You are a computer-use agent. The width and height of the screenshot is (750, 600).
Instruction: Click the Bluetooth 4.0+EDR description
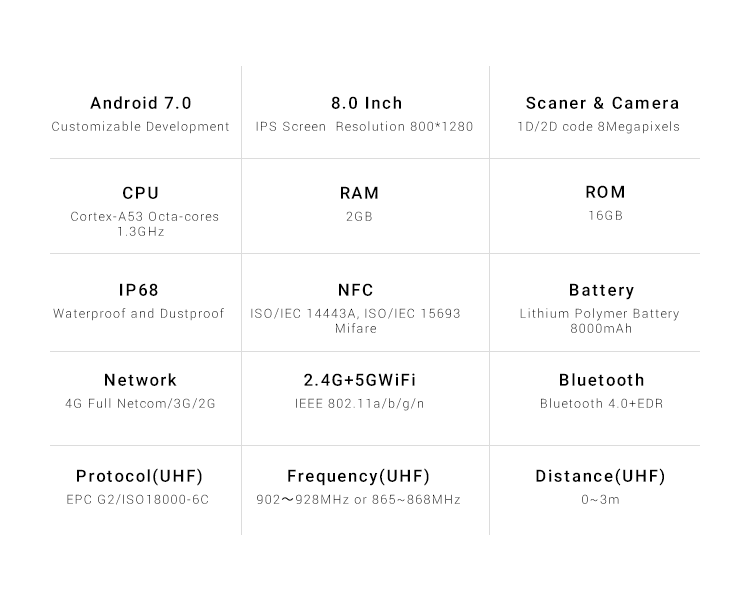pyautogui.click(x=601, y=403)
